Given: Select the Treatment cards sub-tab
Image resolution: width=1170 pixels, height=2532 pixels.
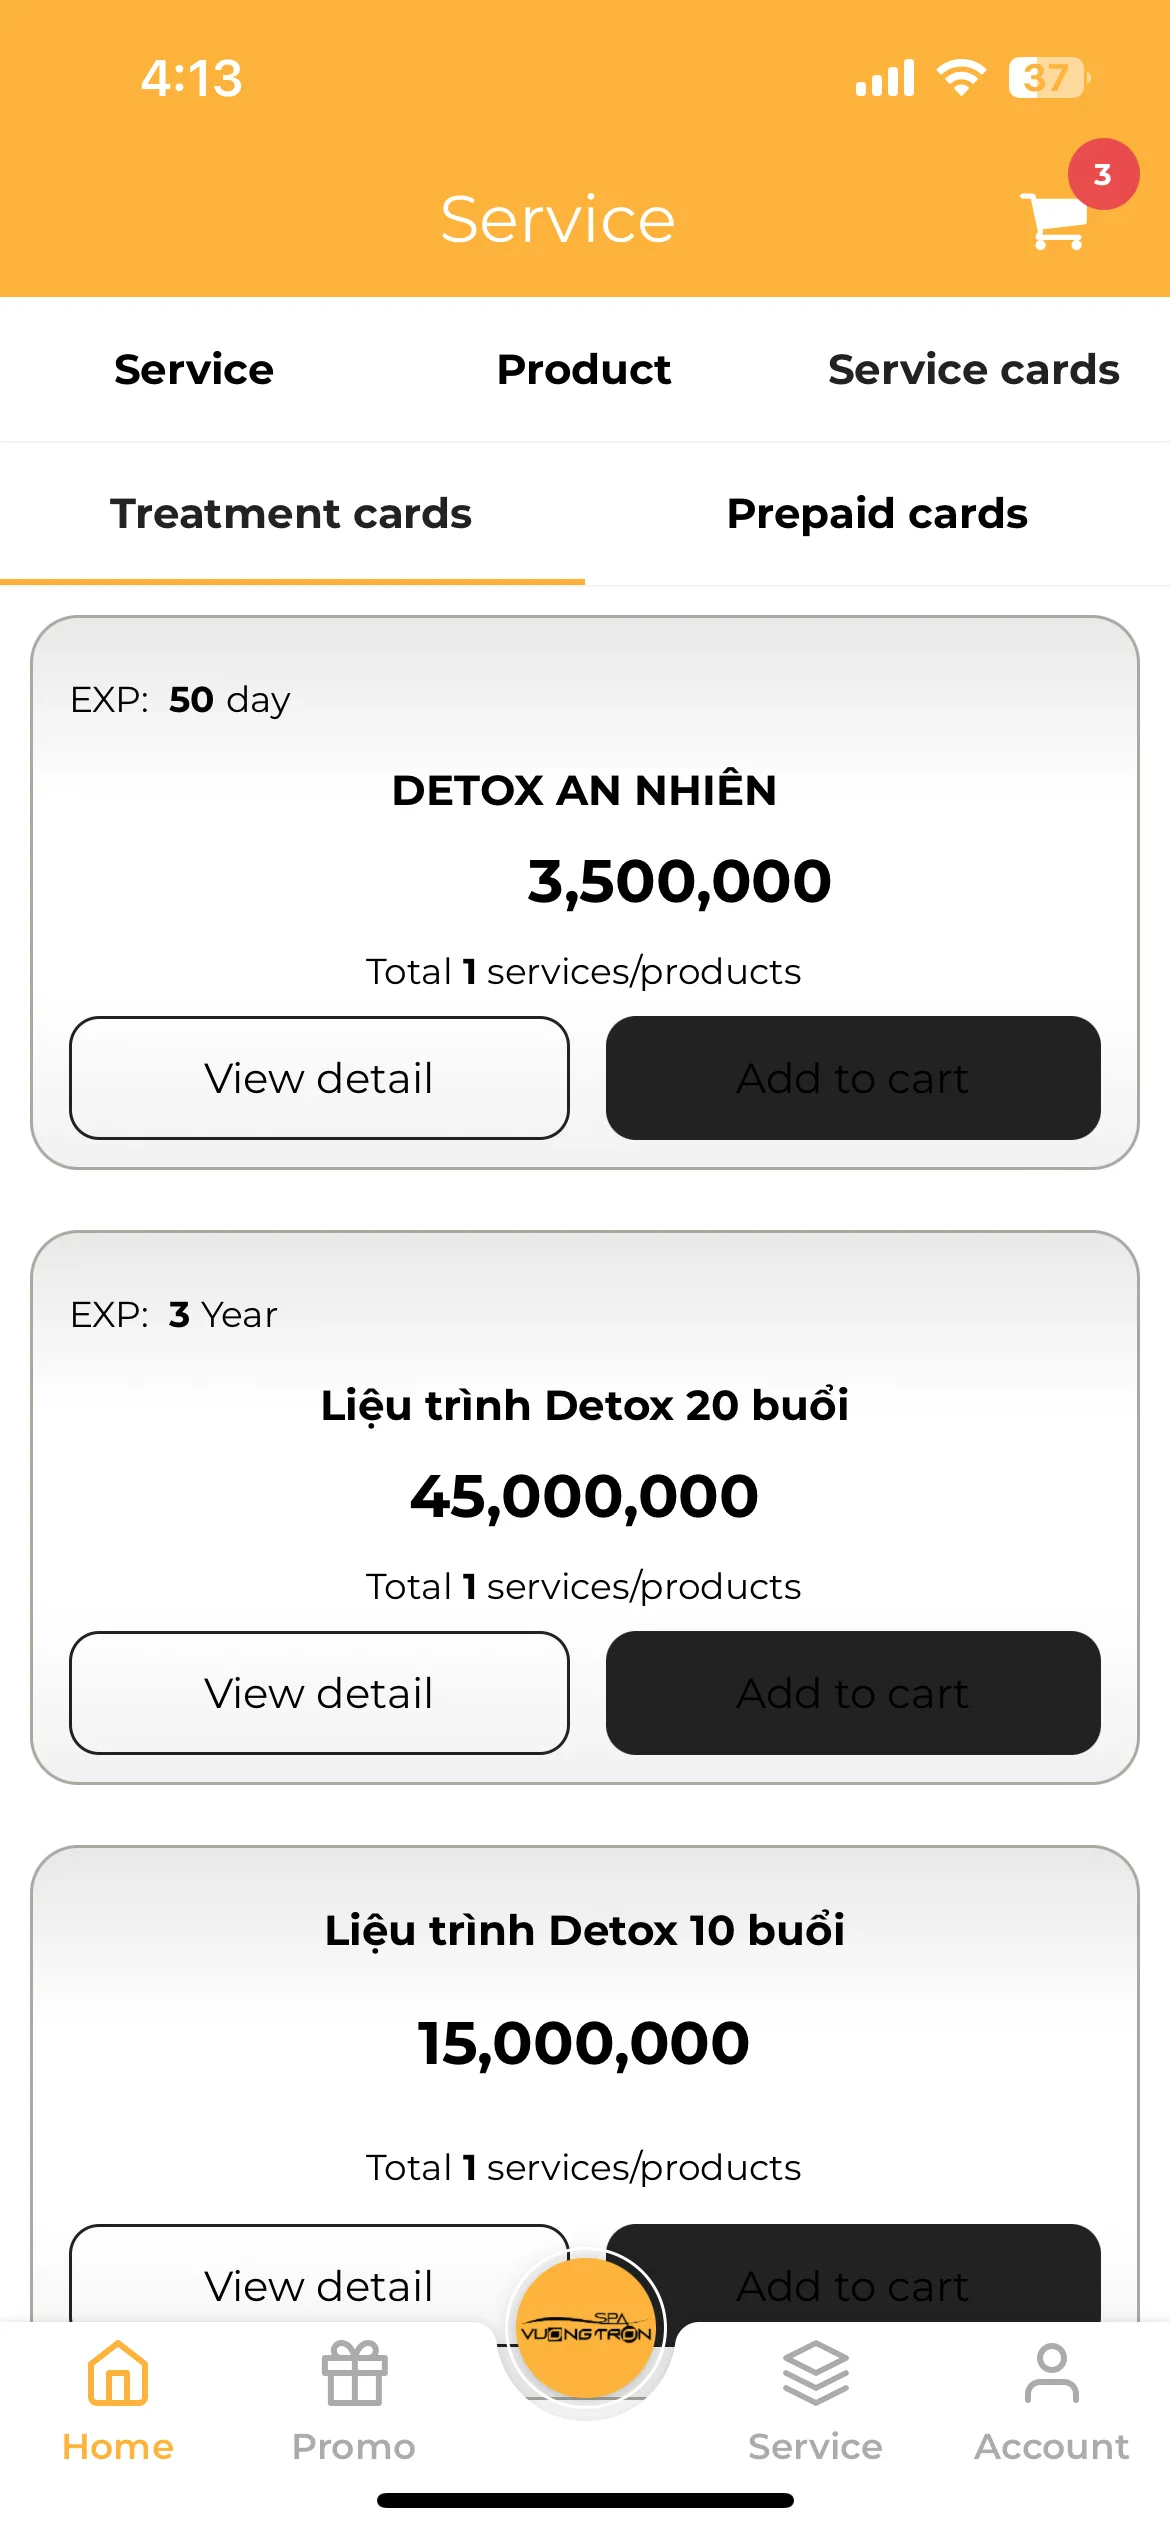Looking at the screenshot, I should point(291,513).
